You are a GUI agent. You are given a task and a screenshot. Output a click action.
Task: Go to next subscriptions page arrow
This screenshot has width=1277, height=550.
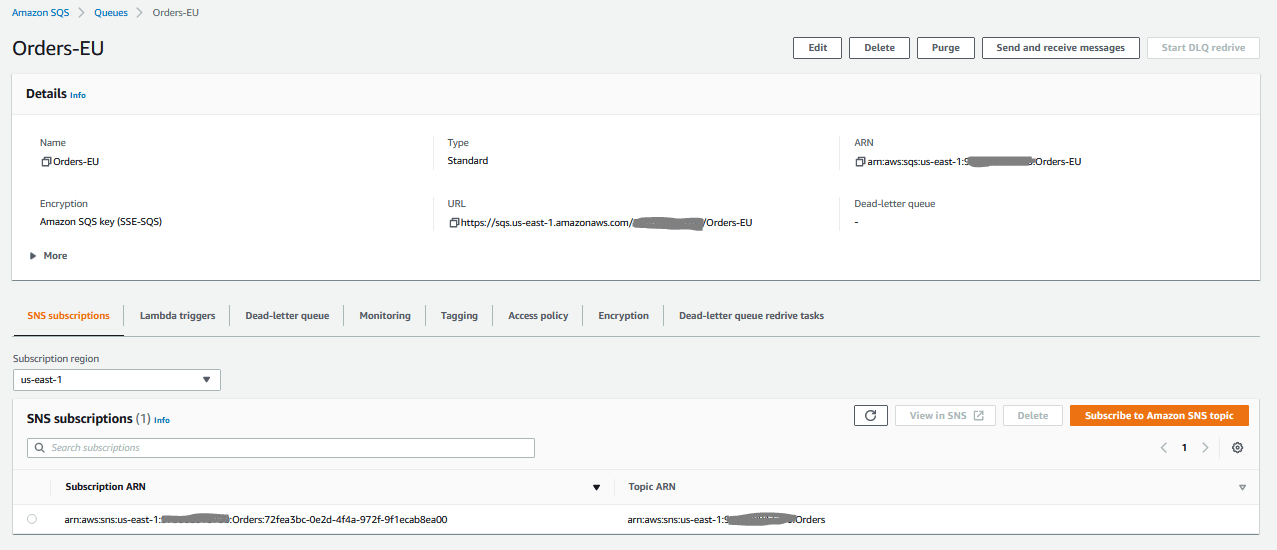pyautogui.click(x=1205, y=448)
